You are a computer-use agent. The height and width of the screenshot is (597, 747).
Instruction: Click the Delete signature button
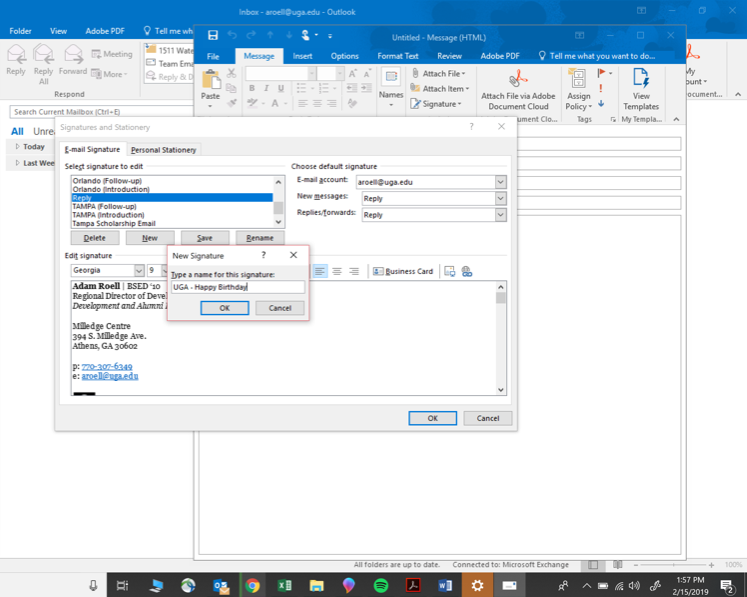pyautogui.click(x=94, y=238)
